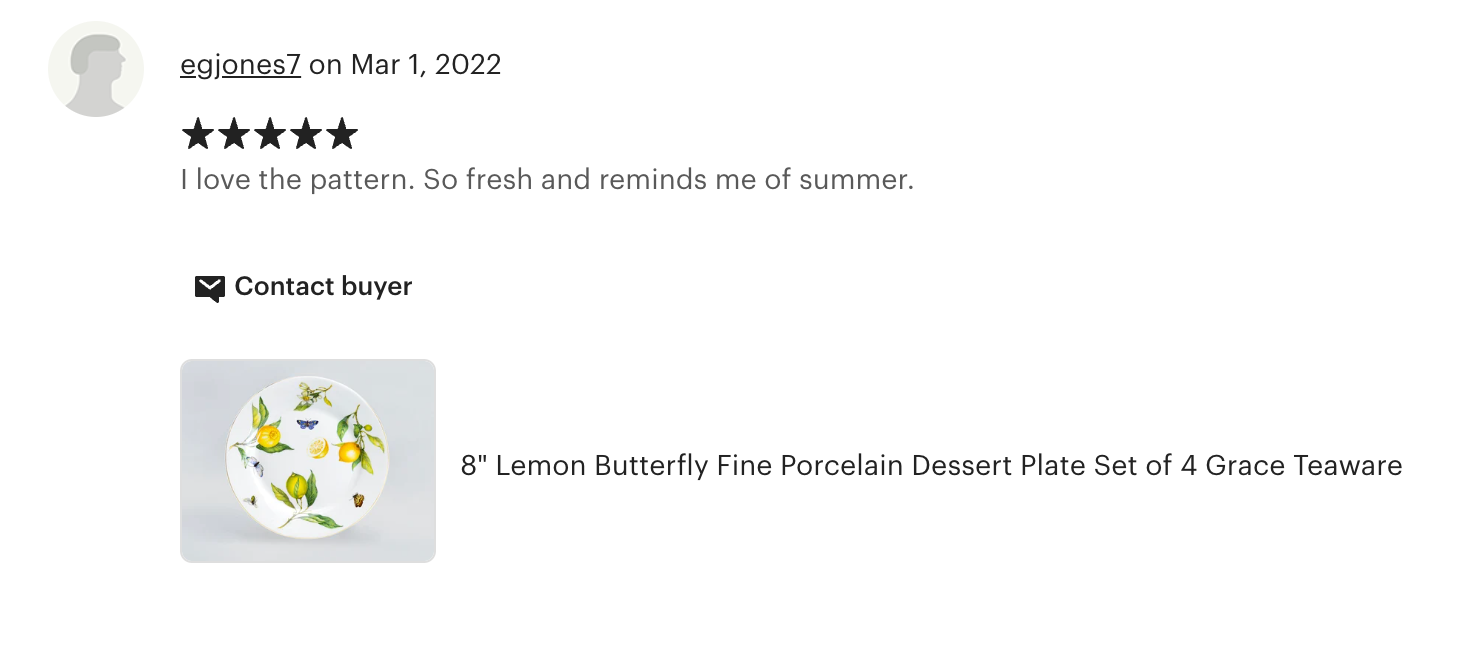Click the review text about the pattern
The height and width of the screenshot is (660, 1474).
[x=547, y=180]
